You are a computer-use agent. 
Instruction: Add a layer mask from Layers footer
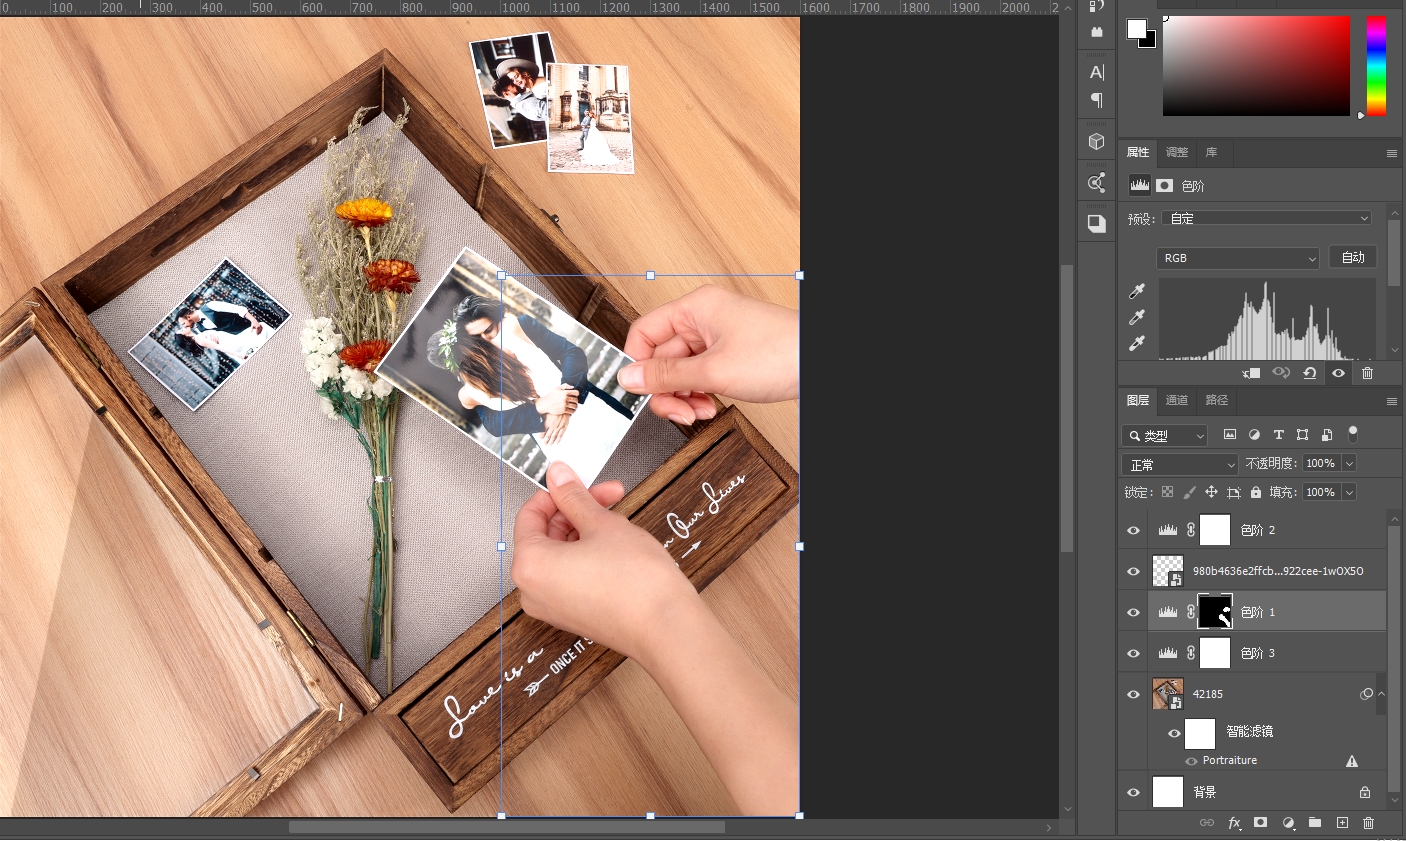(x=1261, y=823)
